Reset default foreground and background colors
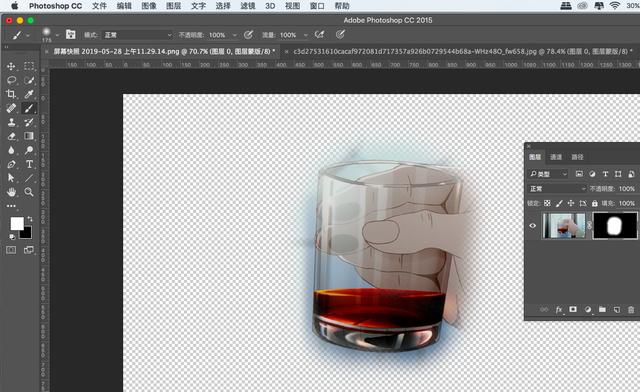The image size is (640, 392). [12, 237]
